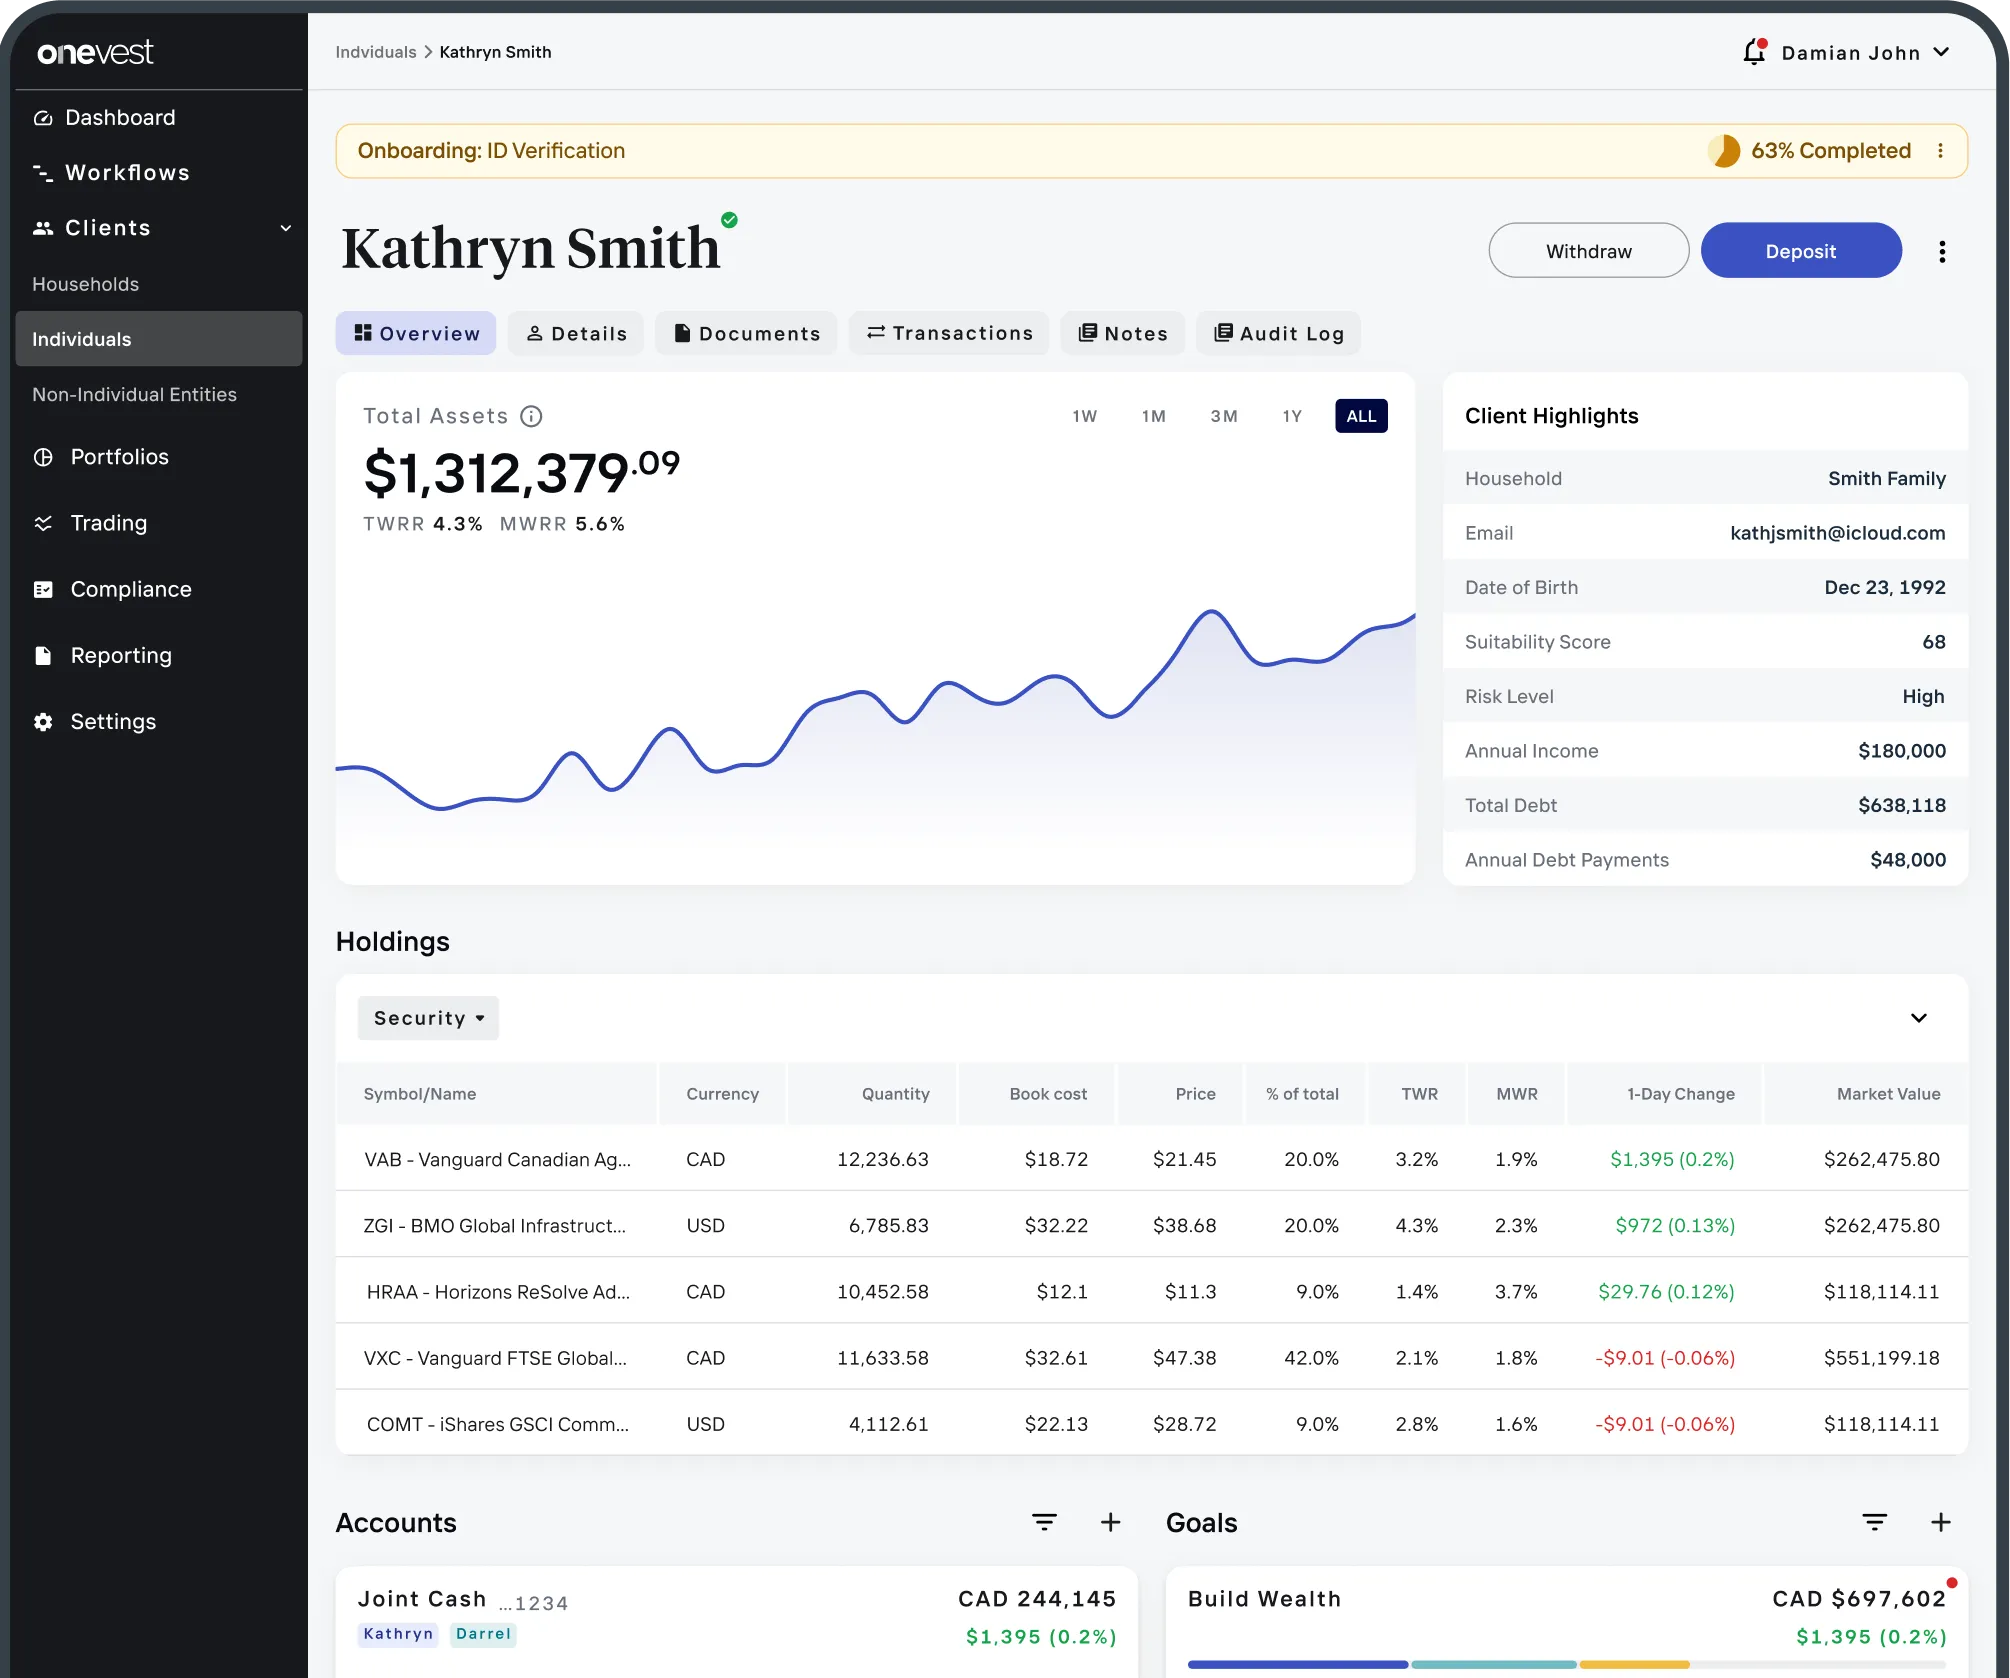Add a new Goal with the plus icon

point(1942,1522)
